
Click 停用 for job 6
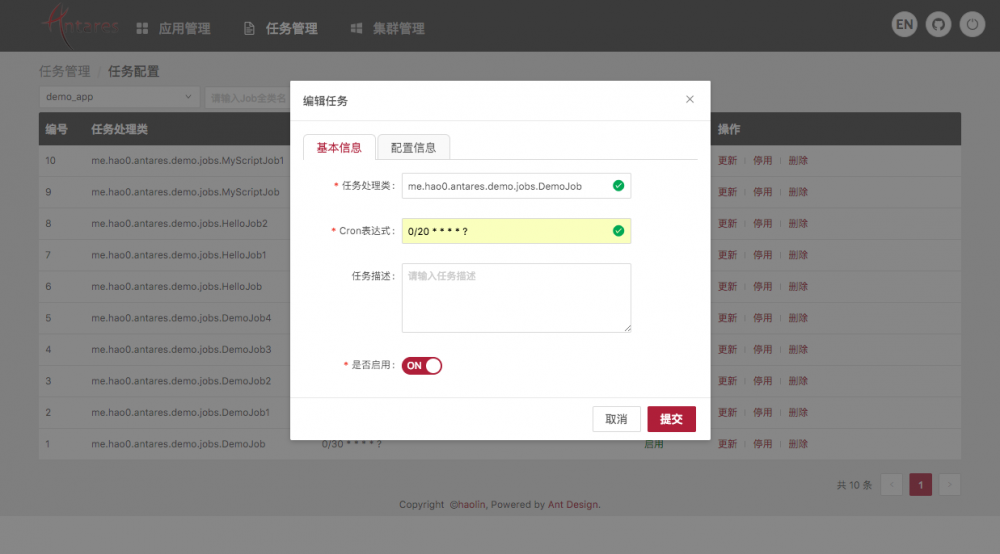tap(762, 287)
